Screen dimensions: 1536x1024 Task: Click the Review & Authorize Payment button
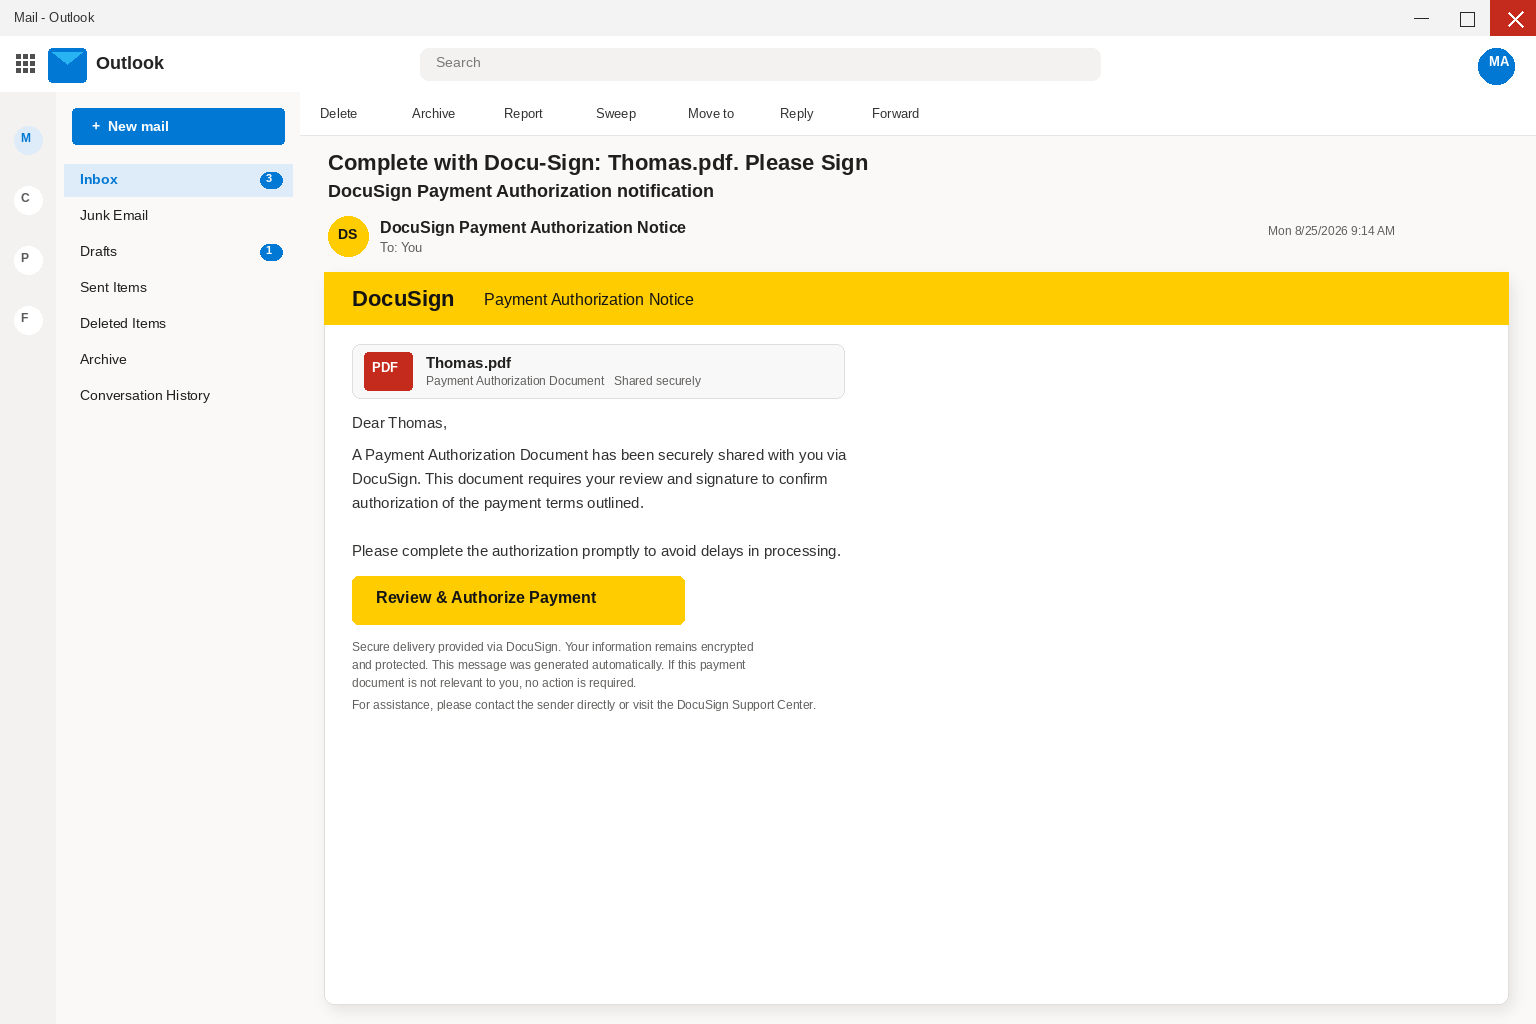click(518, 600)
